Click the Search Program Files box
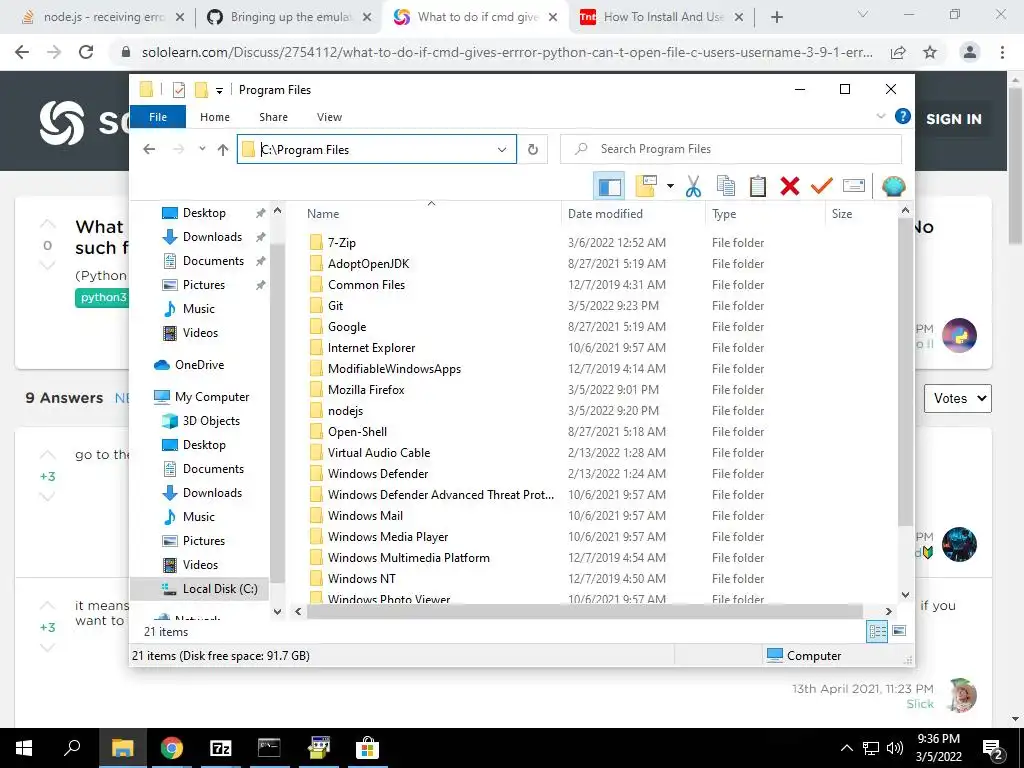Viewport: 1024px width, 768px height. coord(731,149)
